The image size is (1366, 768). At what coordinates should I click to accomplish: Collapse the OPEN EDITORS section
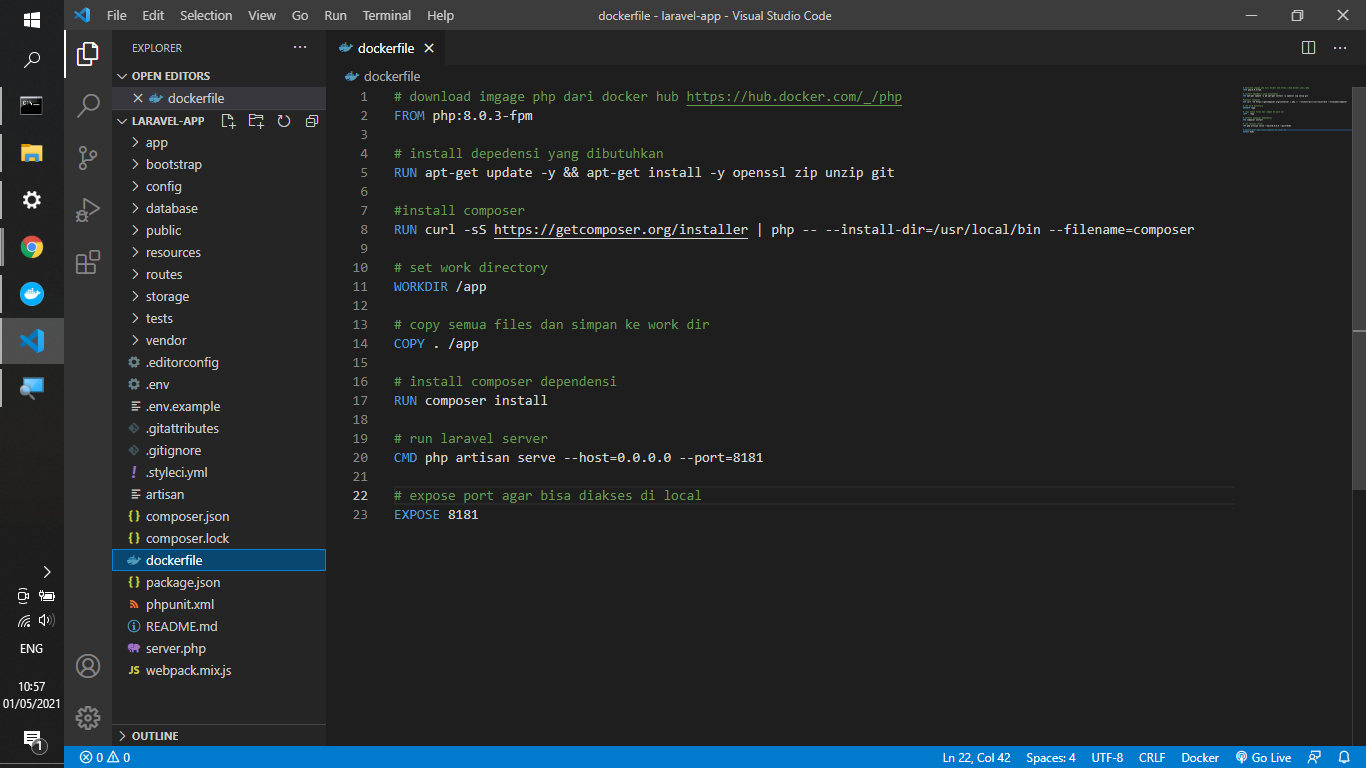(219, 76)
